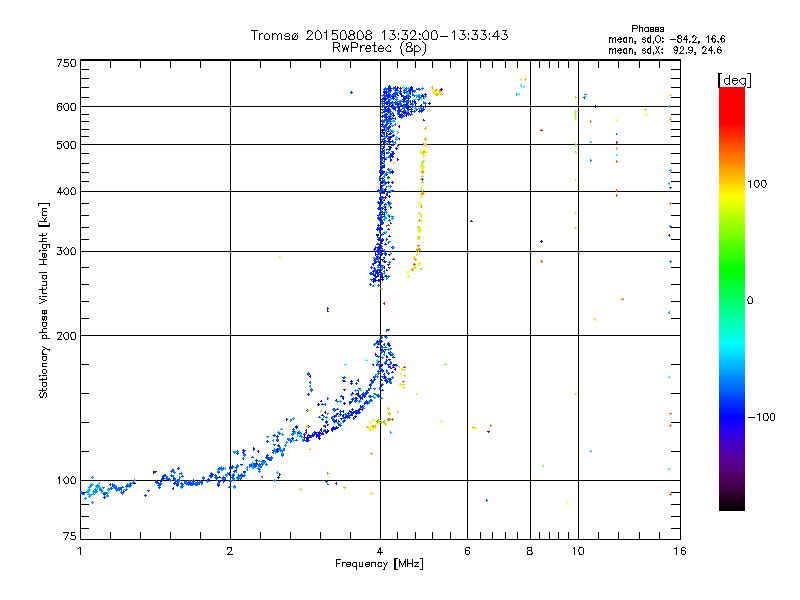Click the y-axis tick label '75'
The height and width of the screenshot is (600, 800).
point(70,536)
